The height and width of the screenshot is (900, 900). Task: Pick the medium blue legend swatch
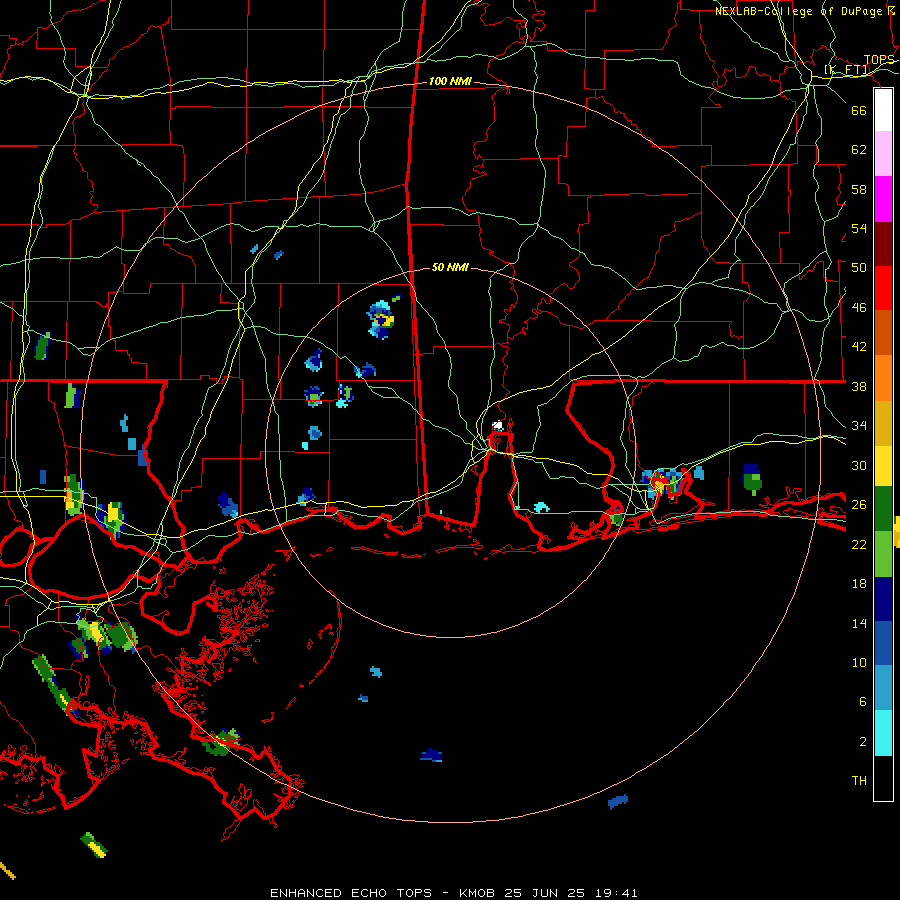[x=883, y=643]
